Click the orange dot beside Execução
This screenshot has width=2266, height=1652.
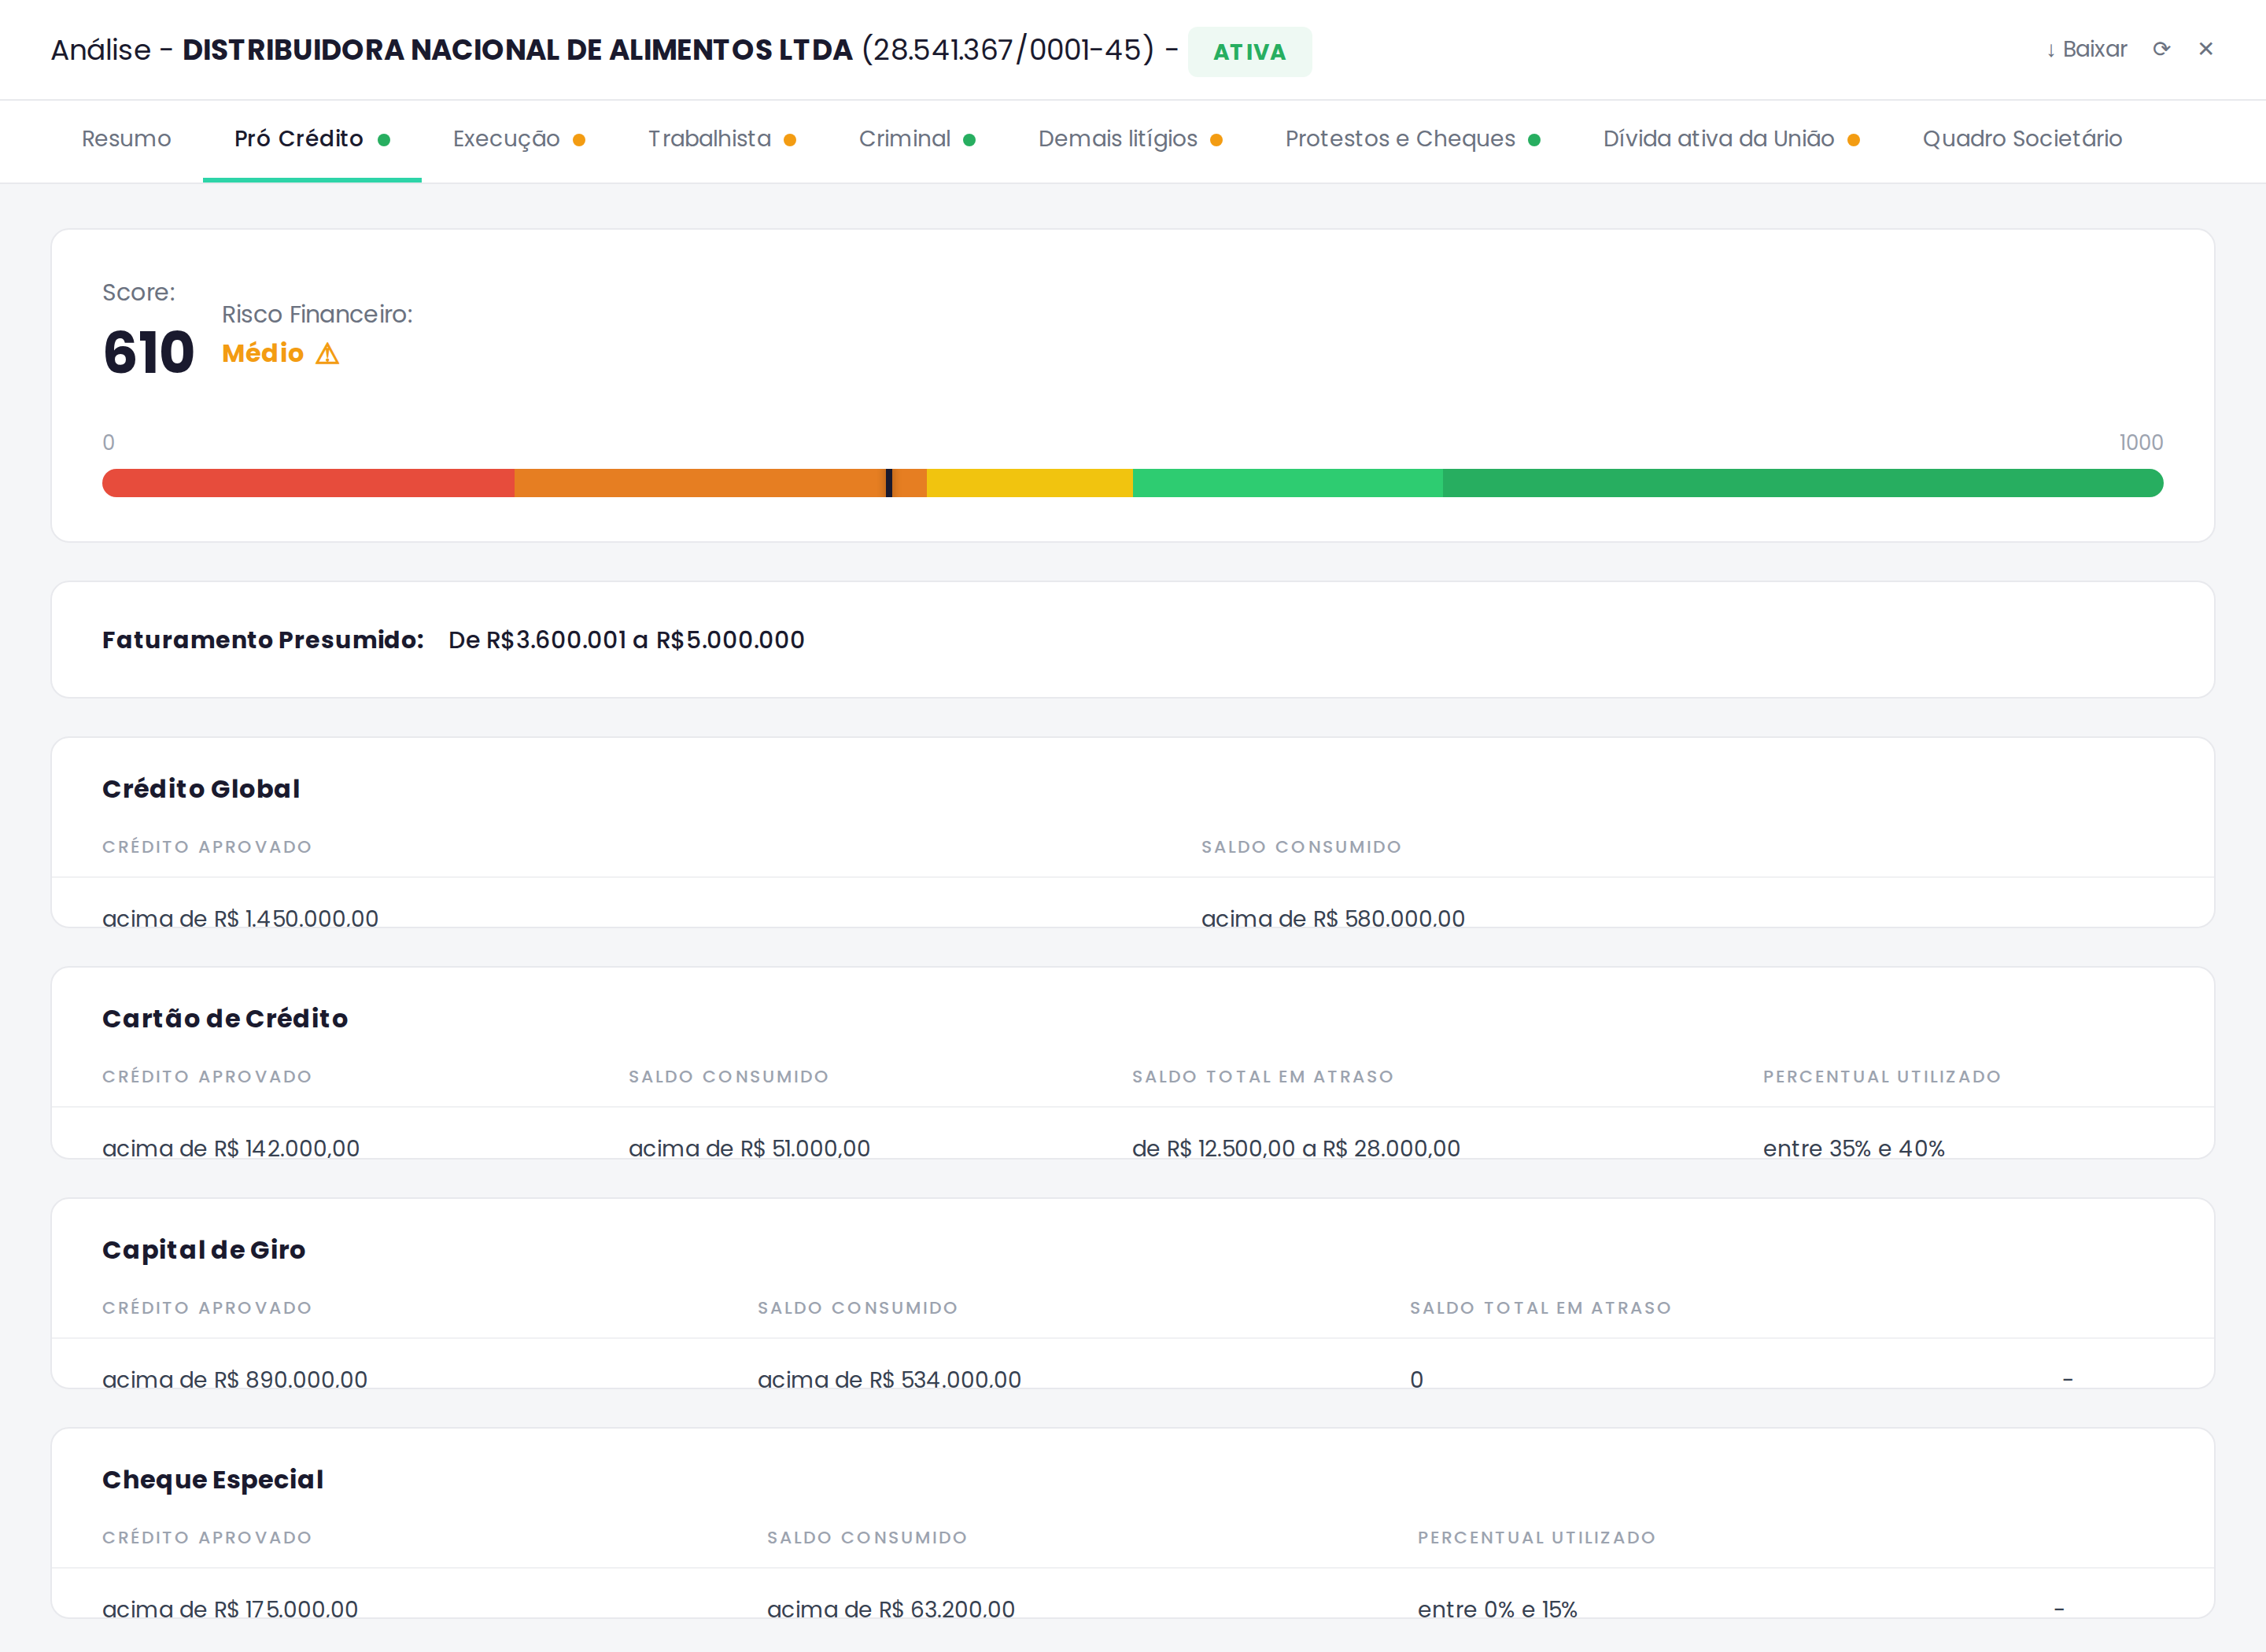coord(579,140)
